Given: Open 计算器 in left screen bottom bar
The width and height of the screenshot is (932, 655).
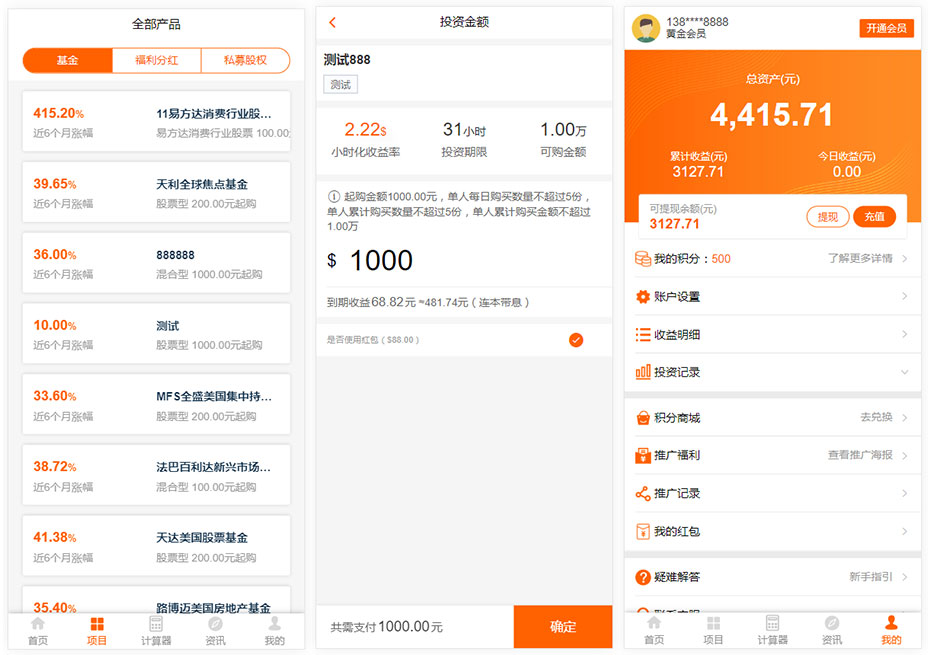Looking at the screenshot, I should click(x=156, y=631).
